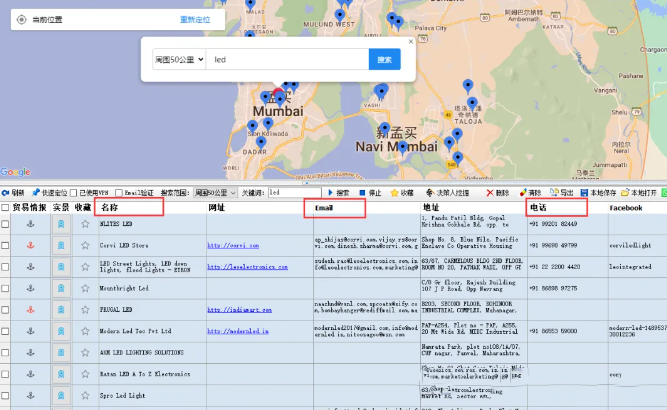Viewport: 667px width, 410px height.
Task: Click anchor icon in Mountbright Led row
Action: point(31,288)
